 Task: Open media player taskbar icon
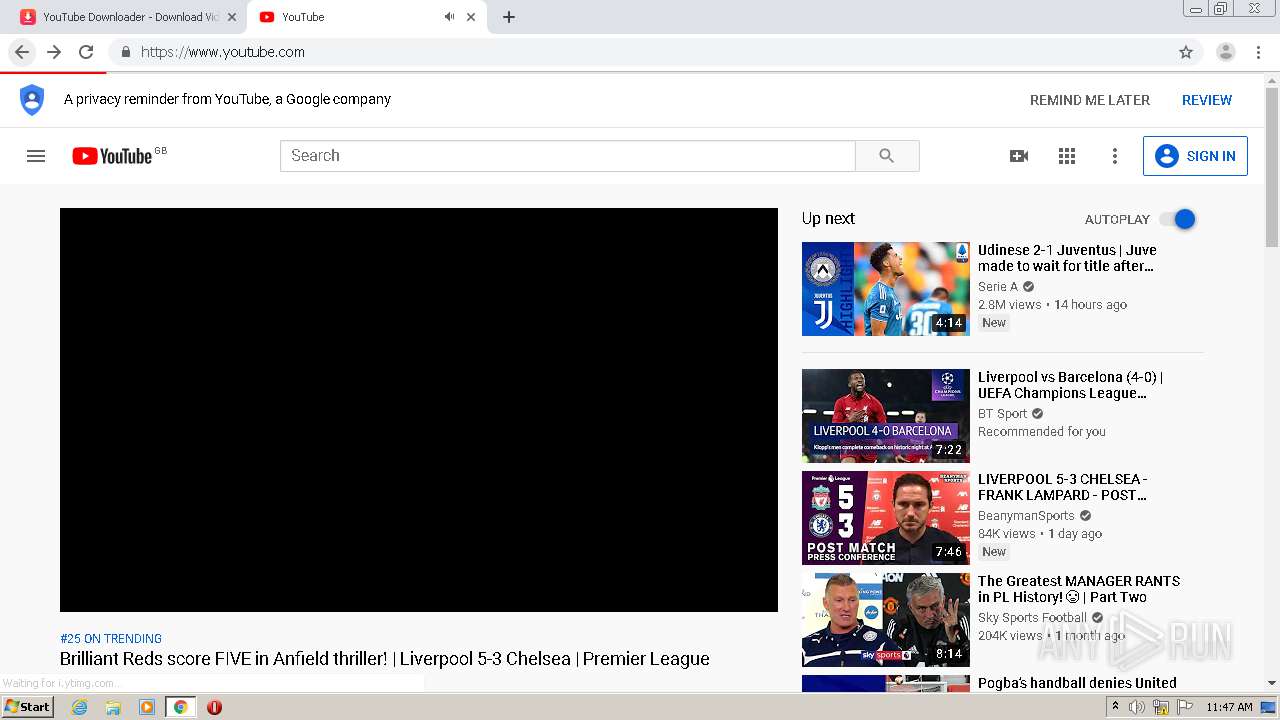click(x=147, y=707)
